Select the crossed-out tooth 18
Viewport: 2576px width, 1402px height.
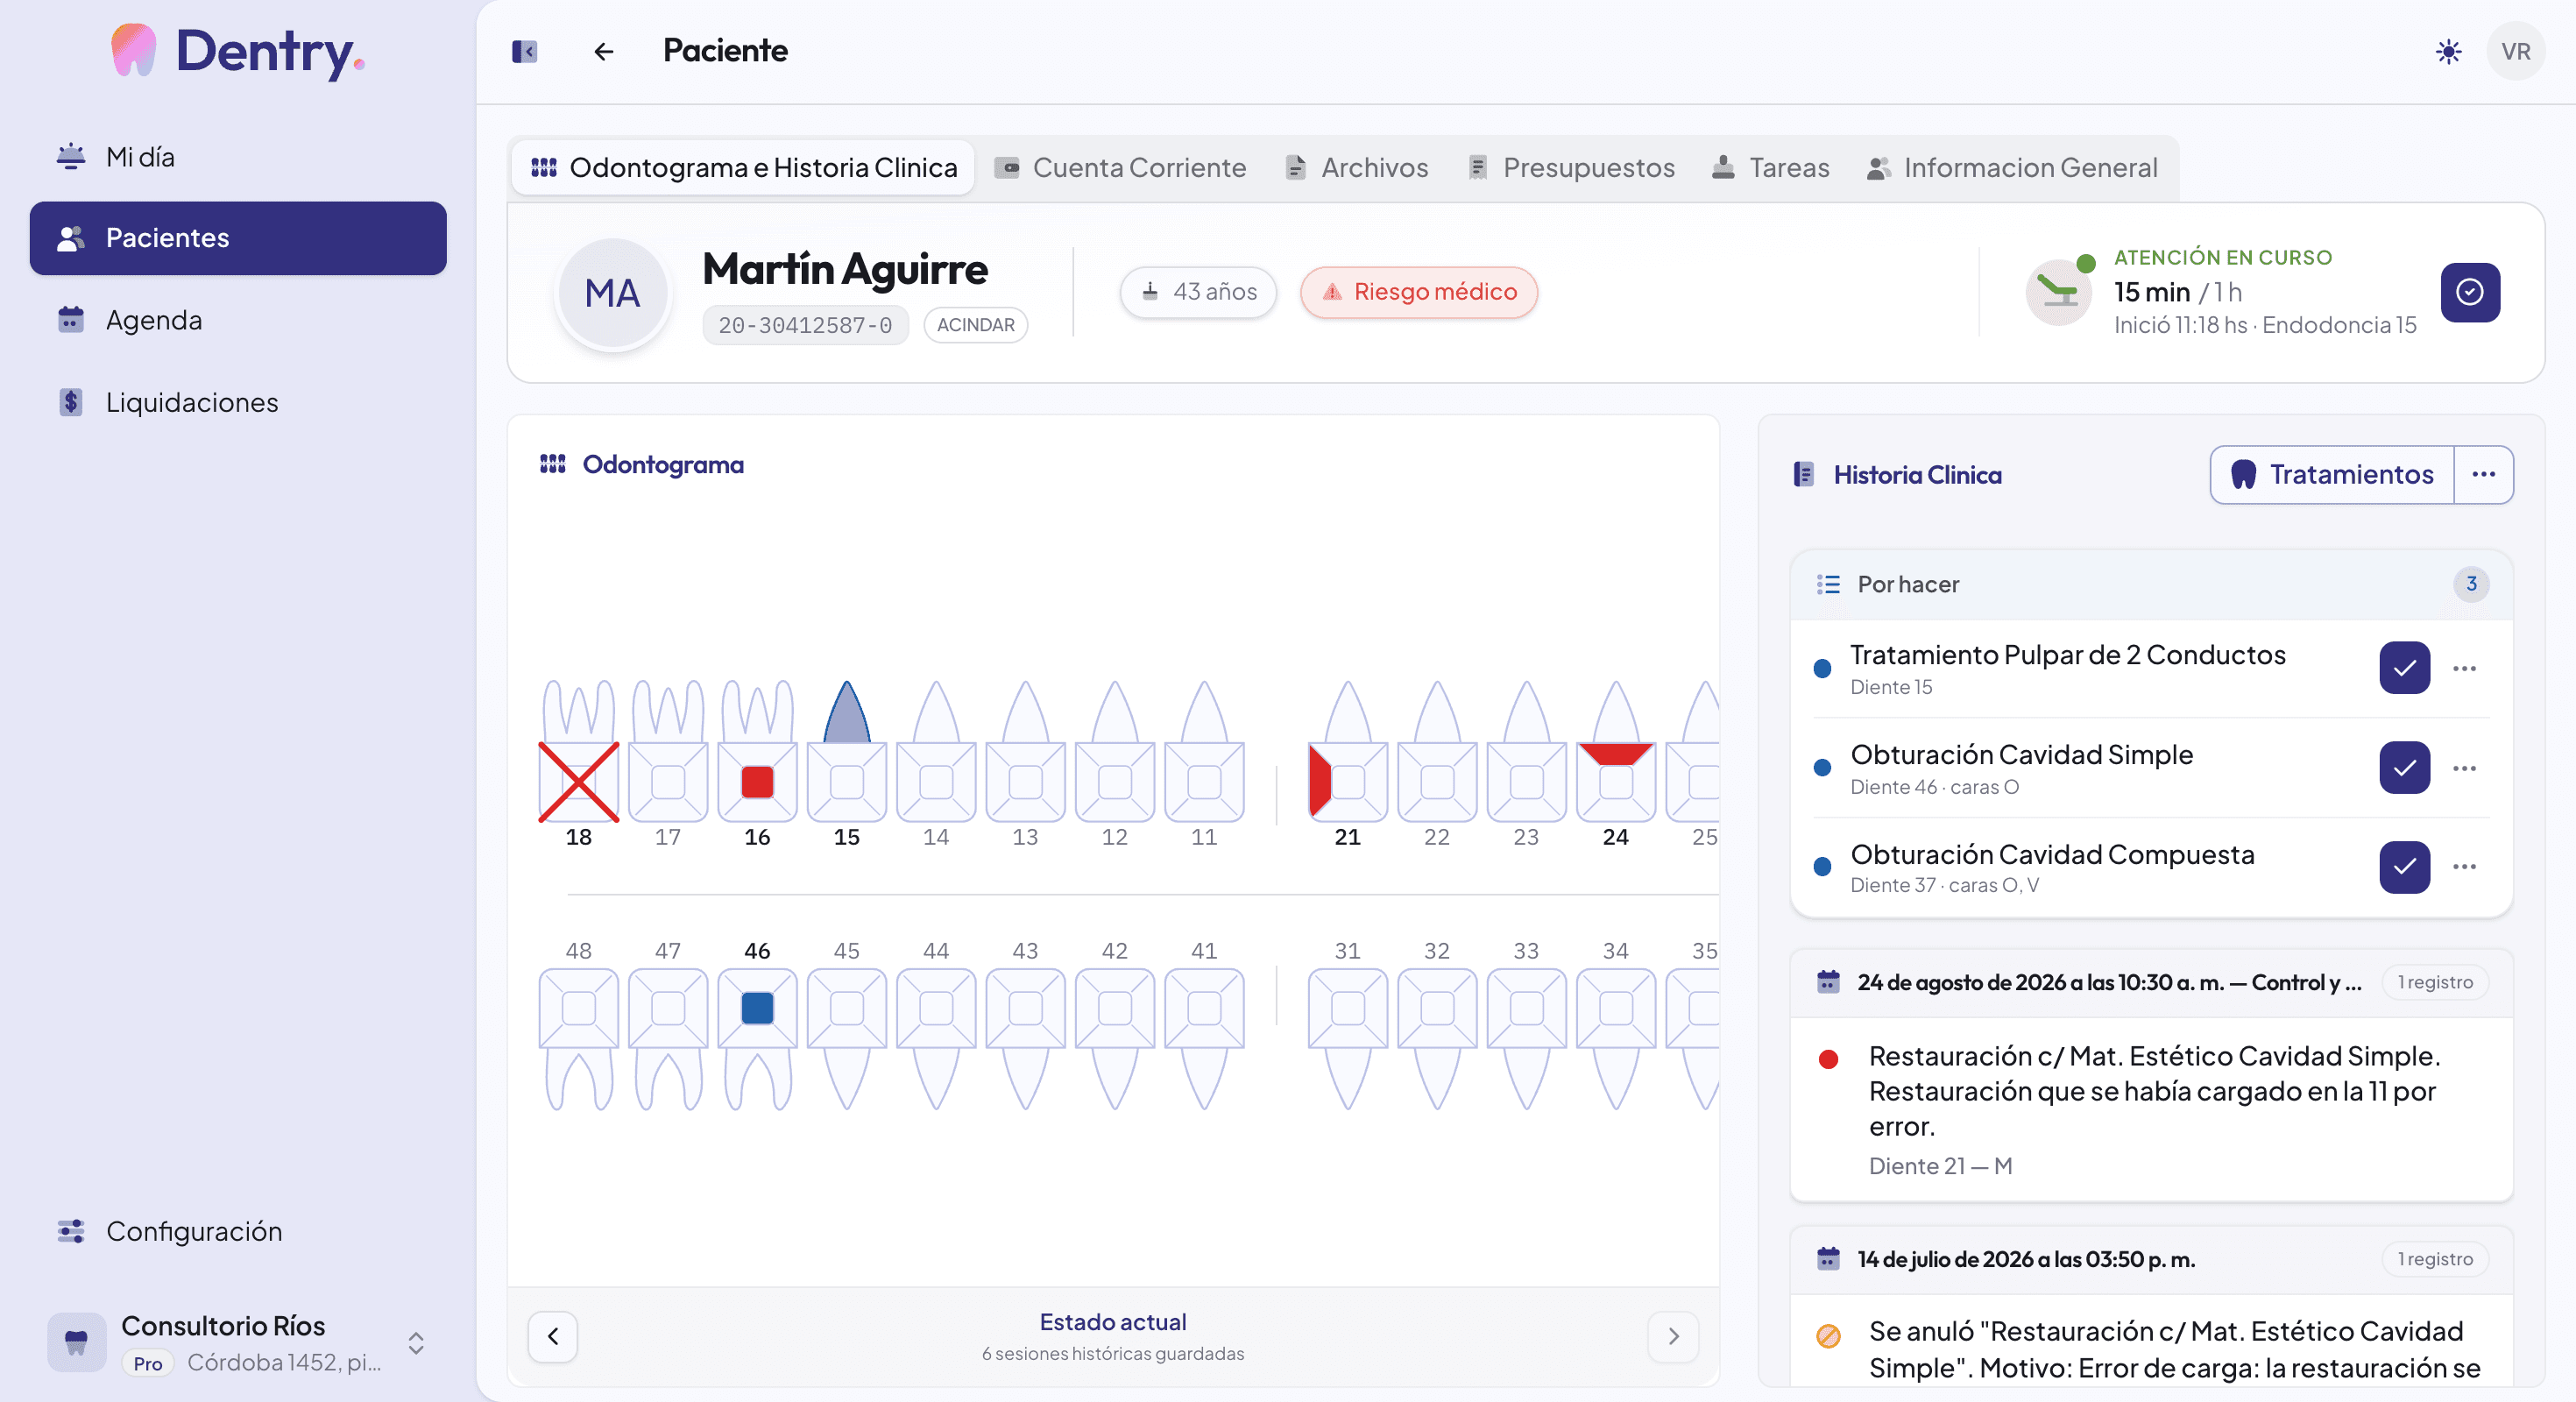[578, 781]
